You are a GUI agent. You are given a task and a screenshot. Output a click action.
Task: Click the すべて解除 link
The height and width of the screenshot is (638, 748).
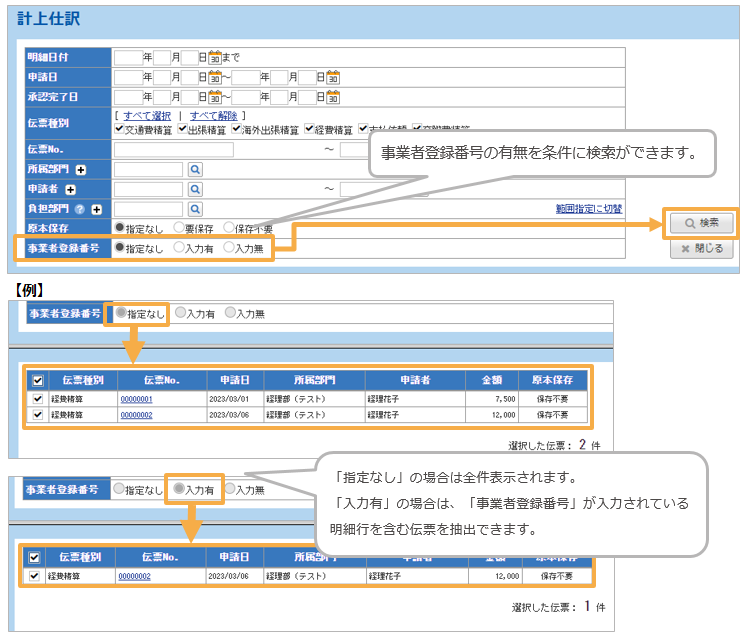[214, 117]
